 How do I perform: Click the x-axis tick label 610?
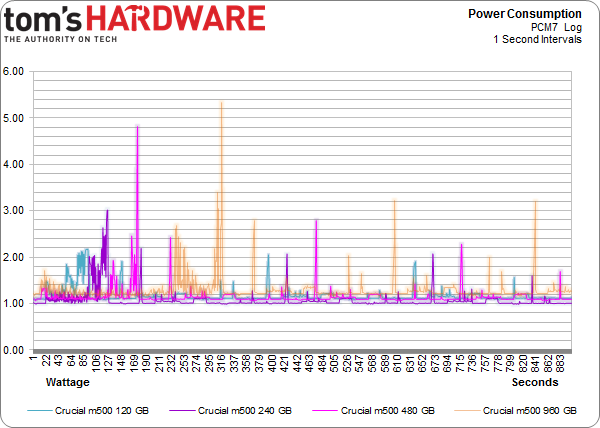396,363
